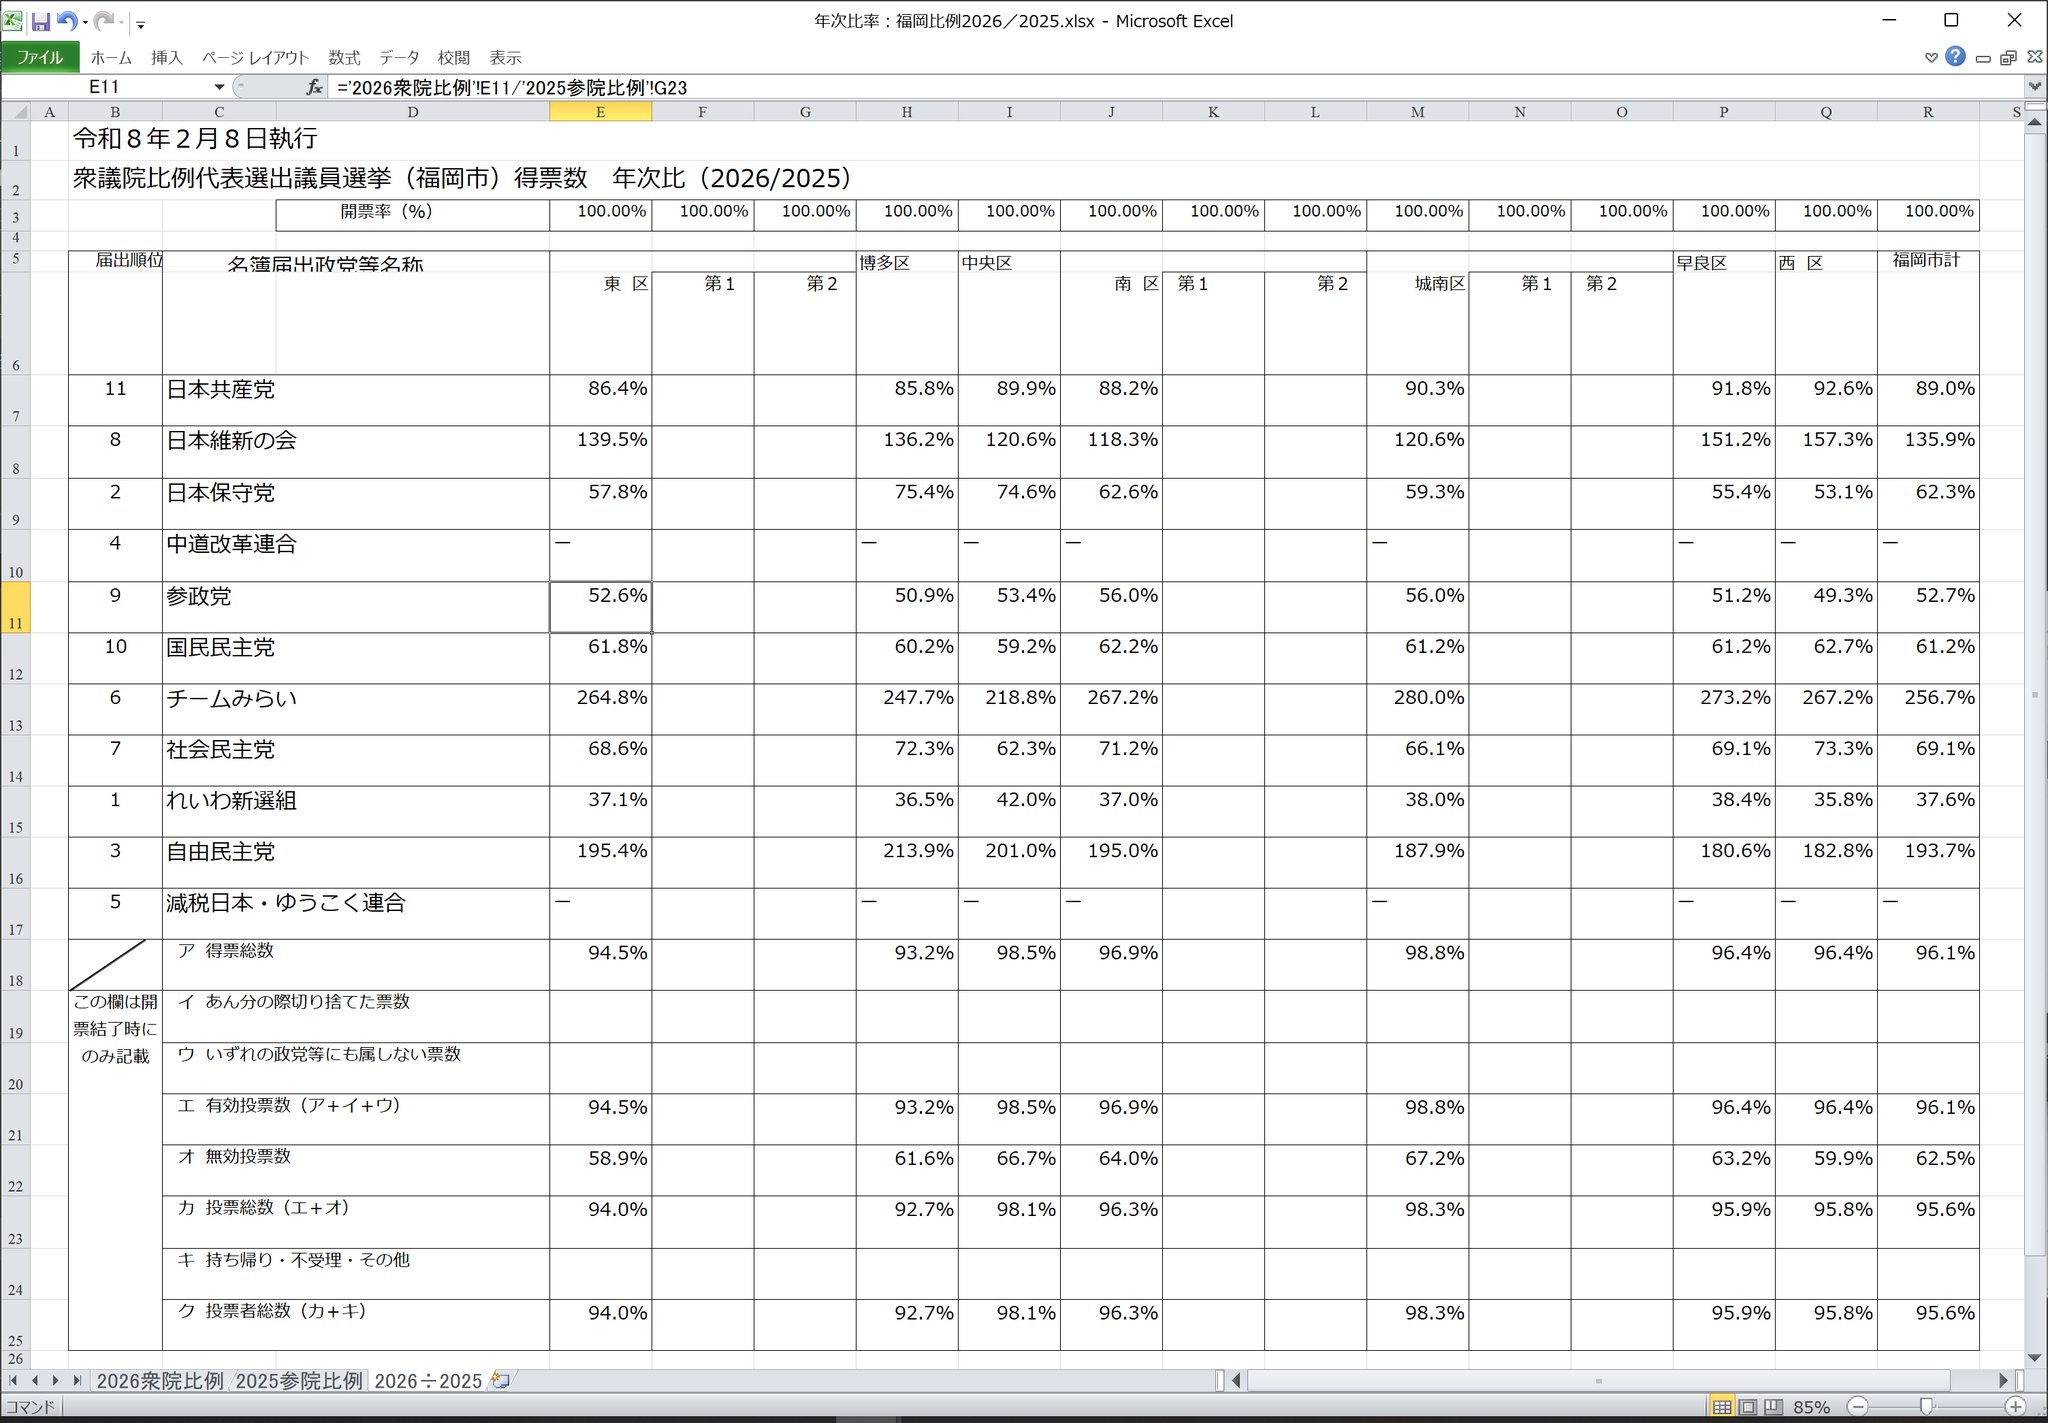Jump to first sheet with navigation arrow
Screen dimensions: 2048x1423
click(x=14, y=1380)
